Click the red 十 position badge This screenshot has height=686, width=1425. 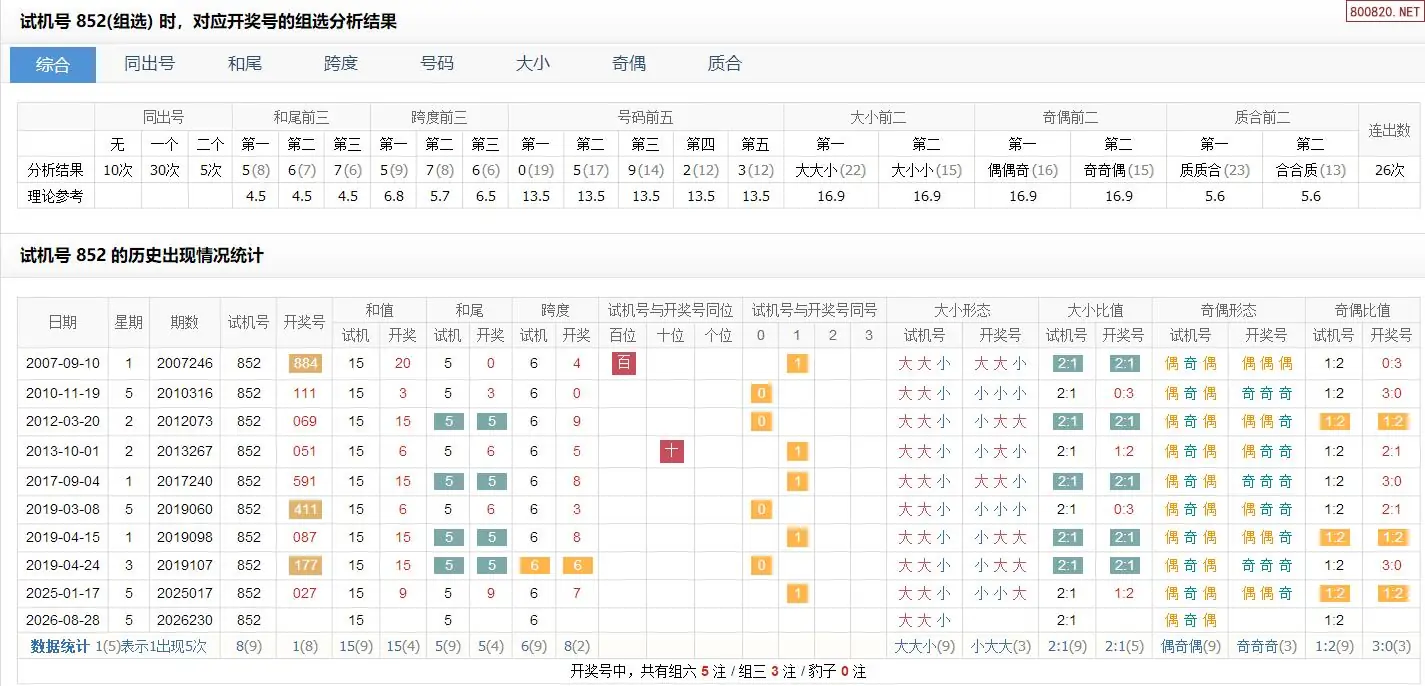tap(672, 451)
